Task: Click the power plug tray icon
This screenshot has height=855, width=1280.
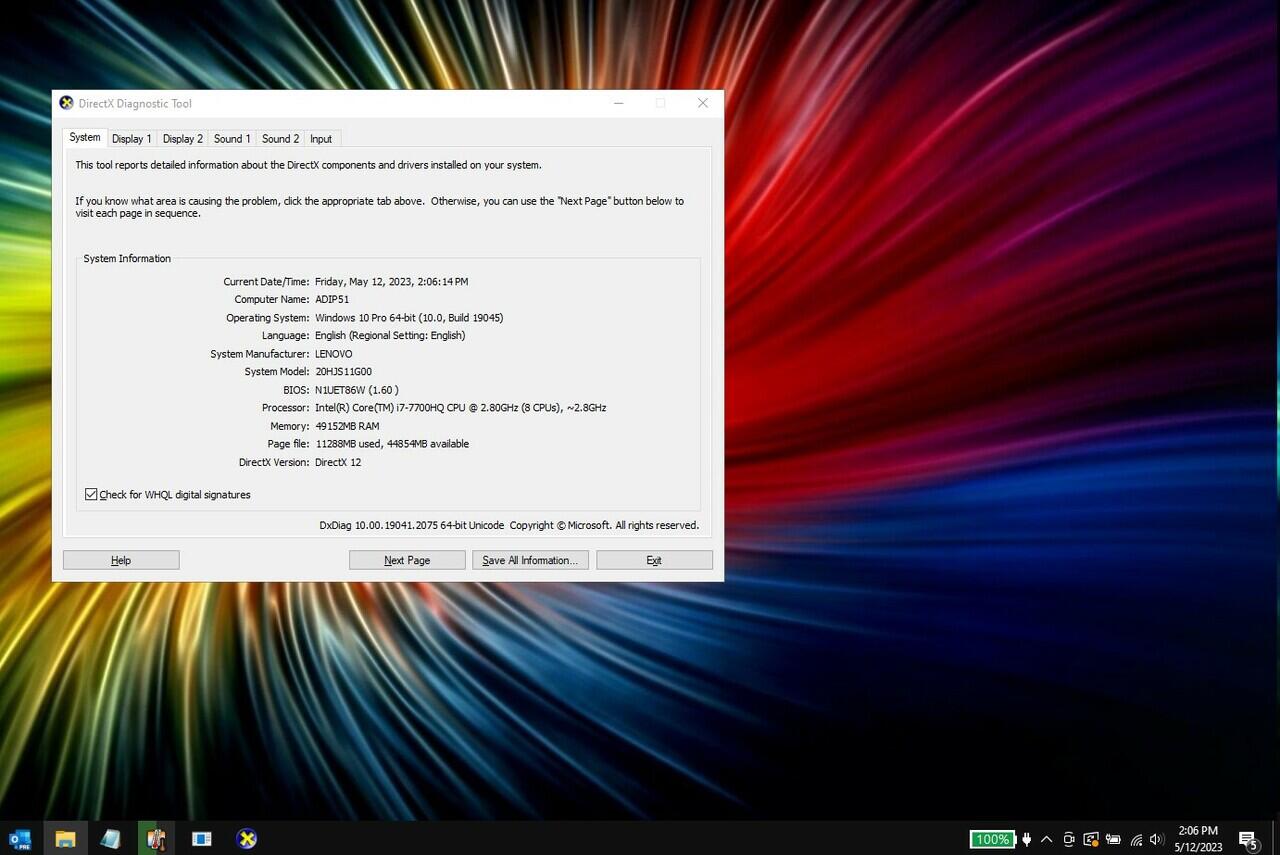Action: pyautogui.click(x=1026, y=839)
